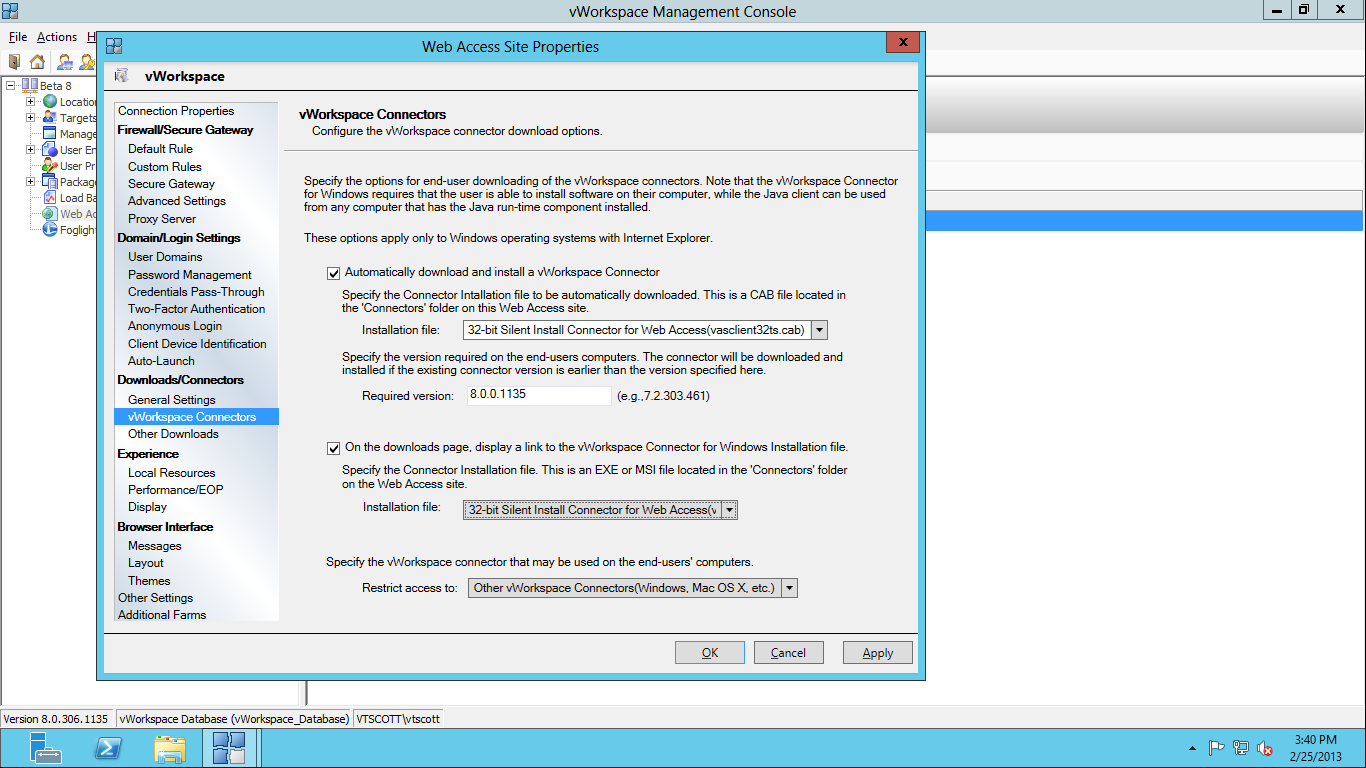
Task: Click the User Environment icon in tree
Action: (50, 149)
